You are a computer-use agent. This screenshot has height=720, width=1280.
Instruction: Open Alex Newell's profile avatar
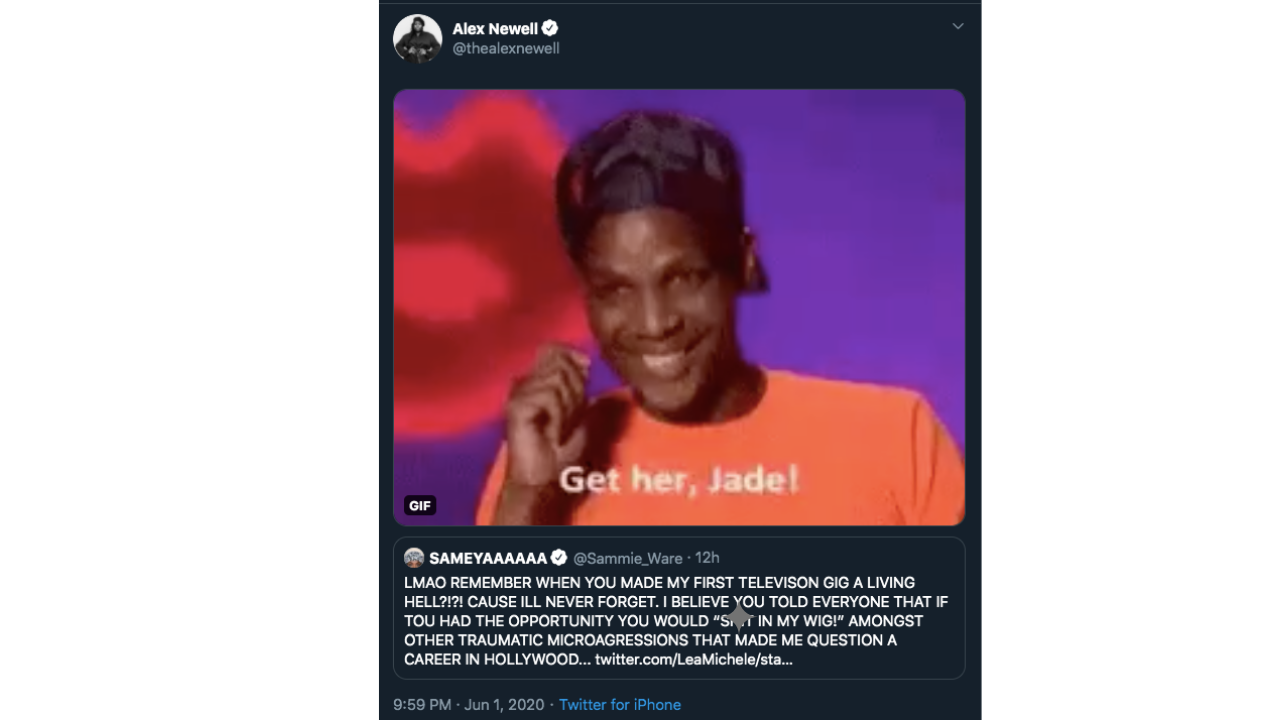point(418,39)
